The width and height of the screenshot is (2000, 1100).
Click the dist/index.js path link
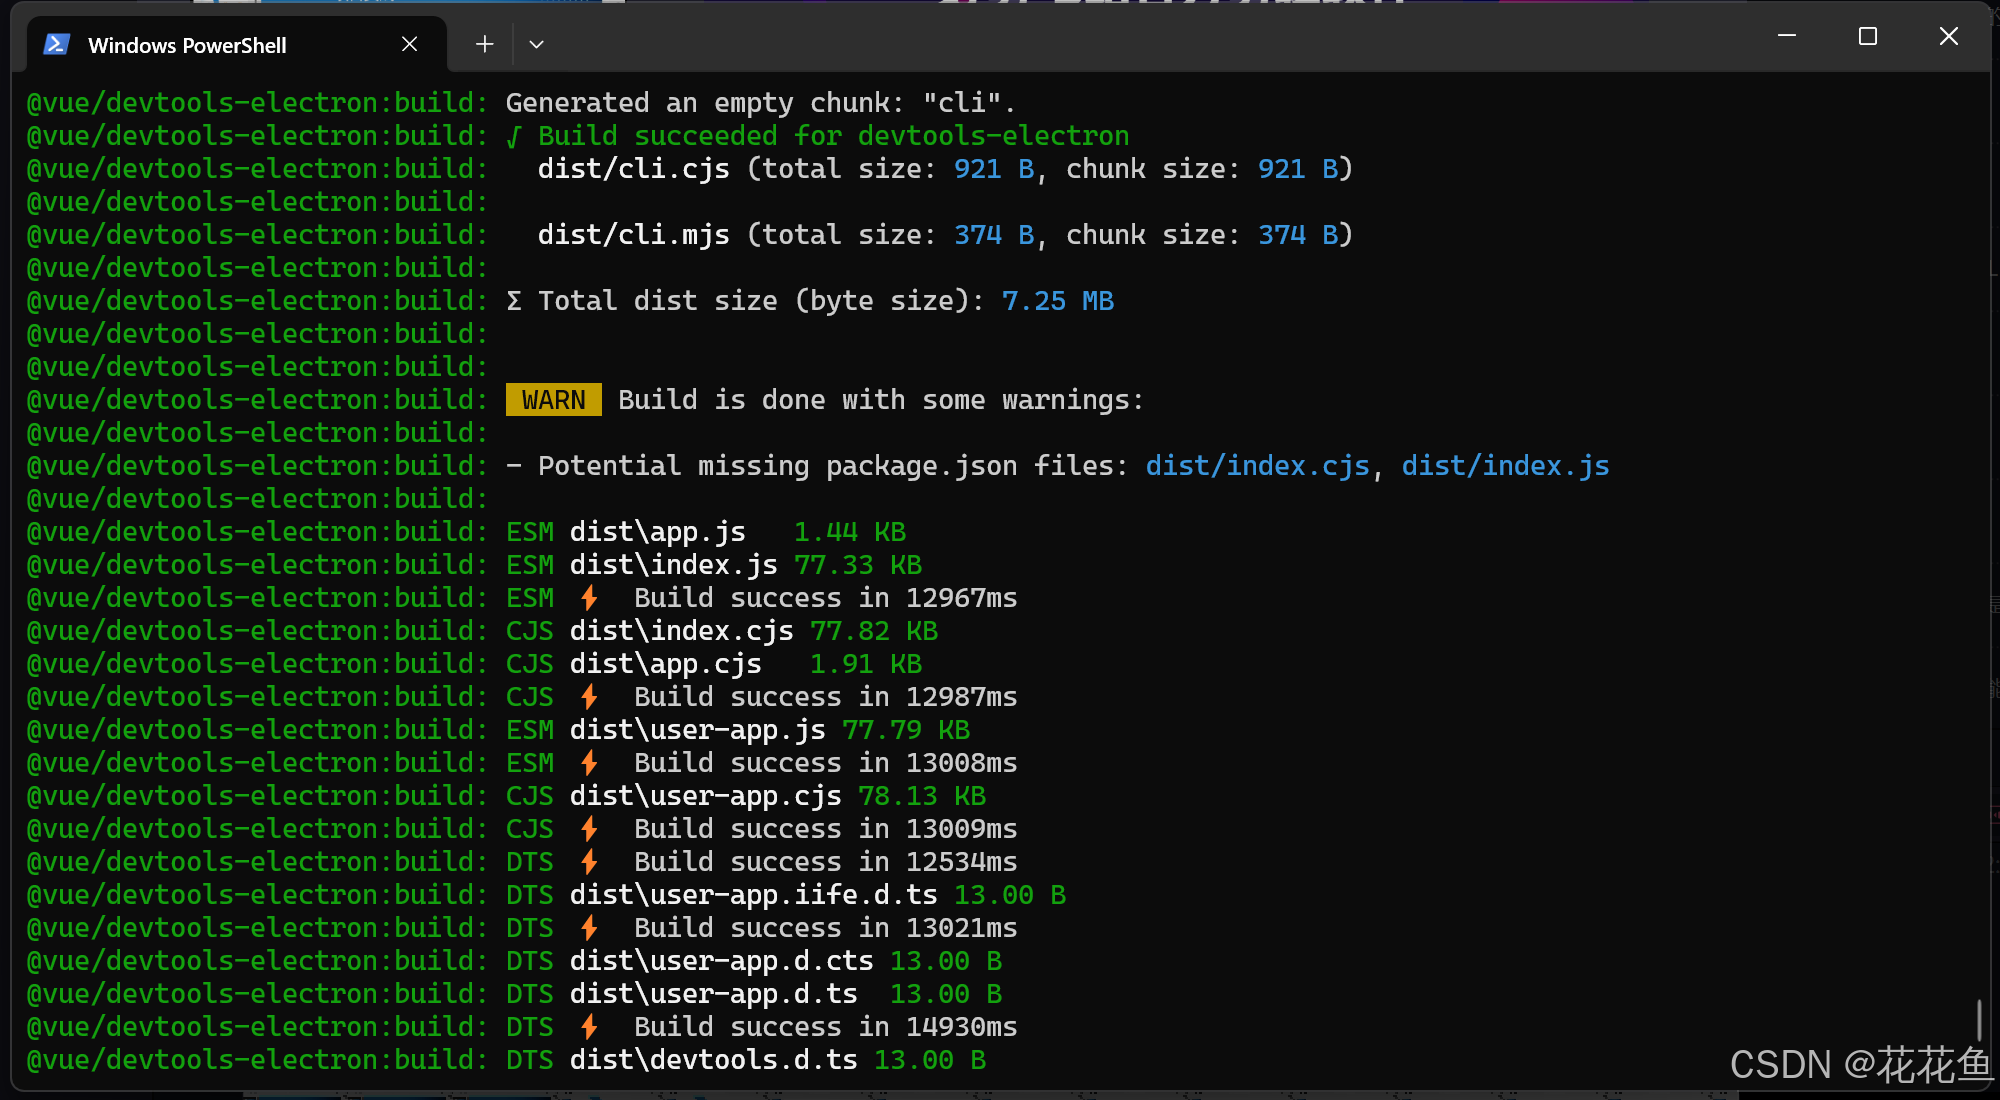[1505, 466]
